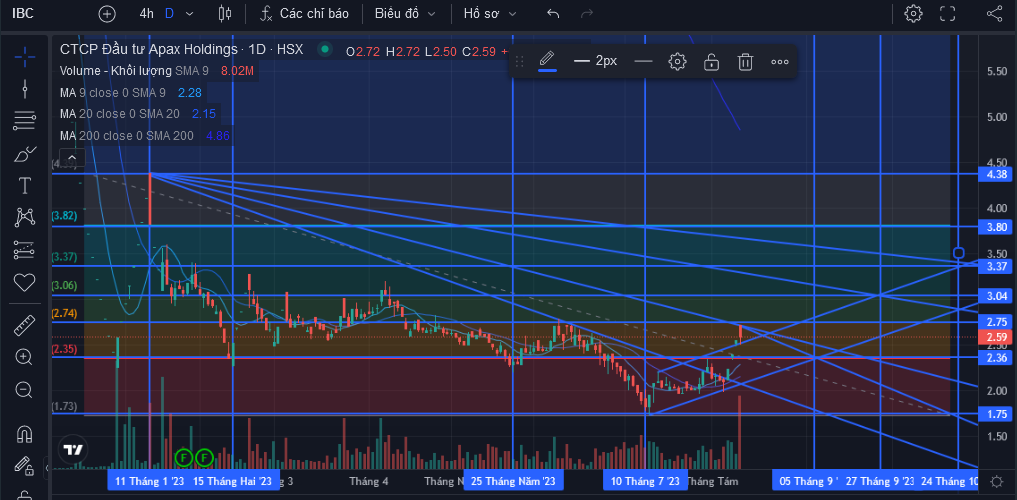Click the first green F event marker

tap(184, 458)
